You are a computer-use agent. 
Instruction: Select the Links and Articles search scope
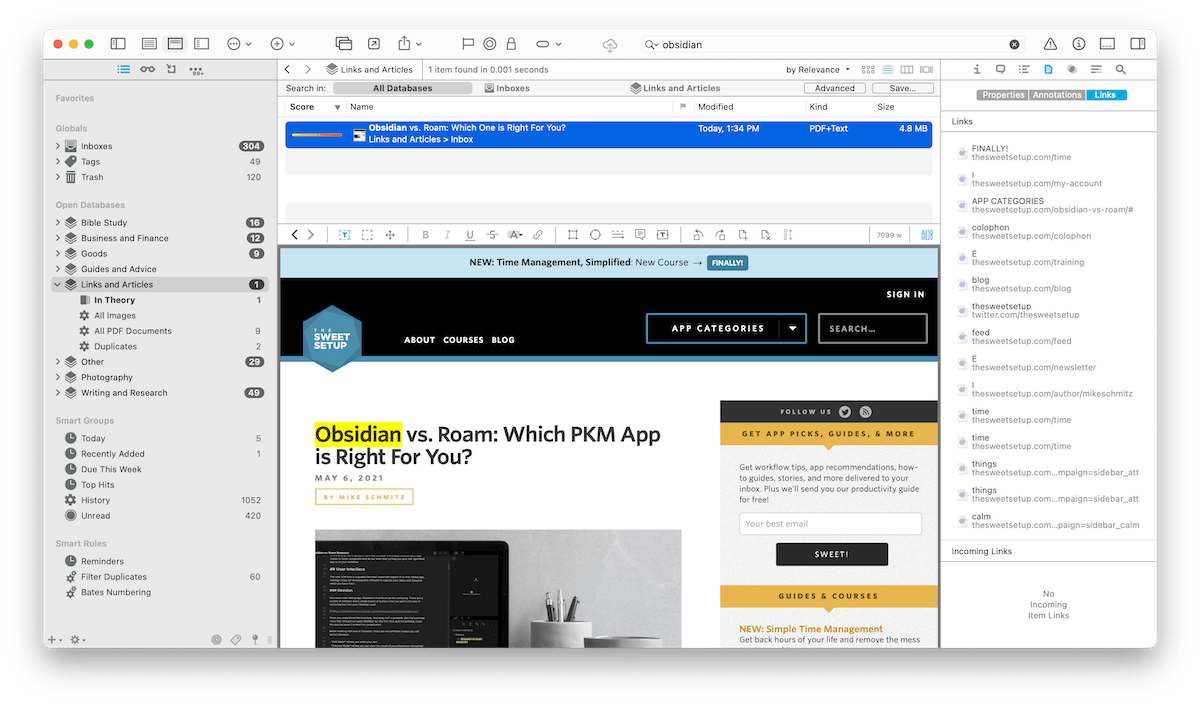click(675, 88)
